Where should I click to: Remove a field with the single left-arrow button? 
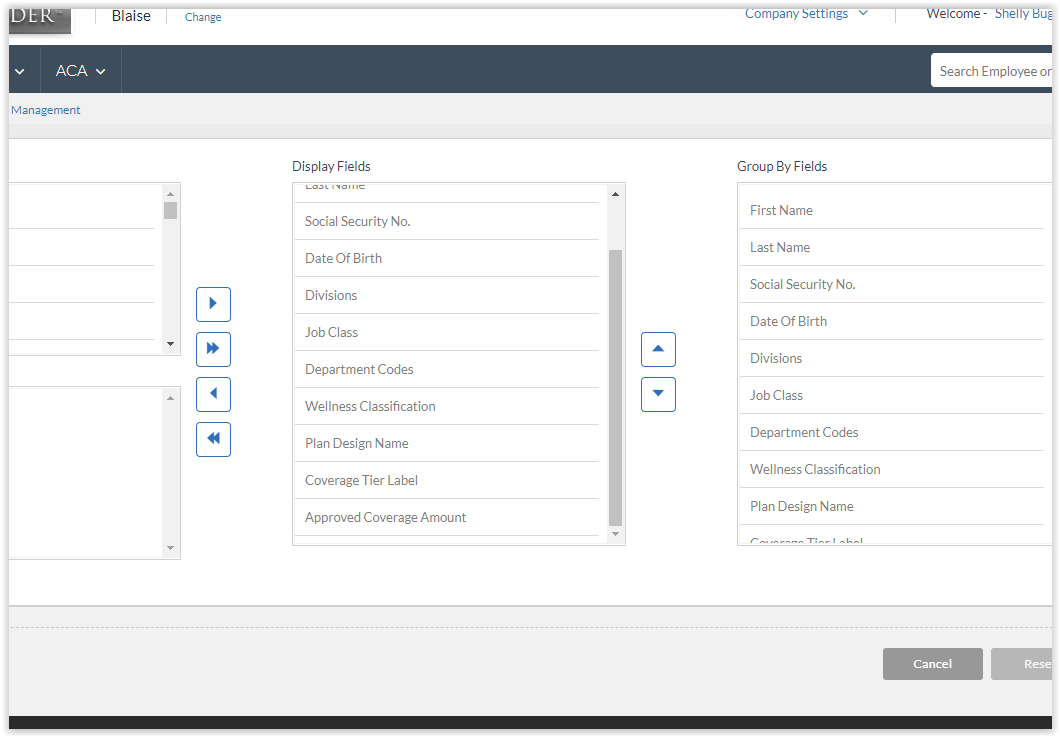pyautogui.click(x=213, y=394)
